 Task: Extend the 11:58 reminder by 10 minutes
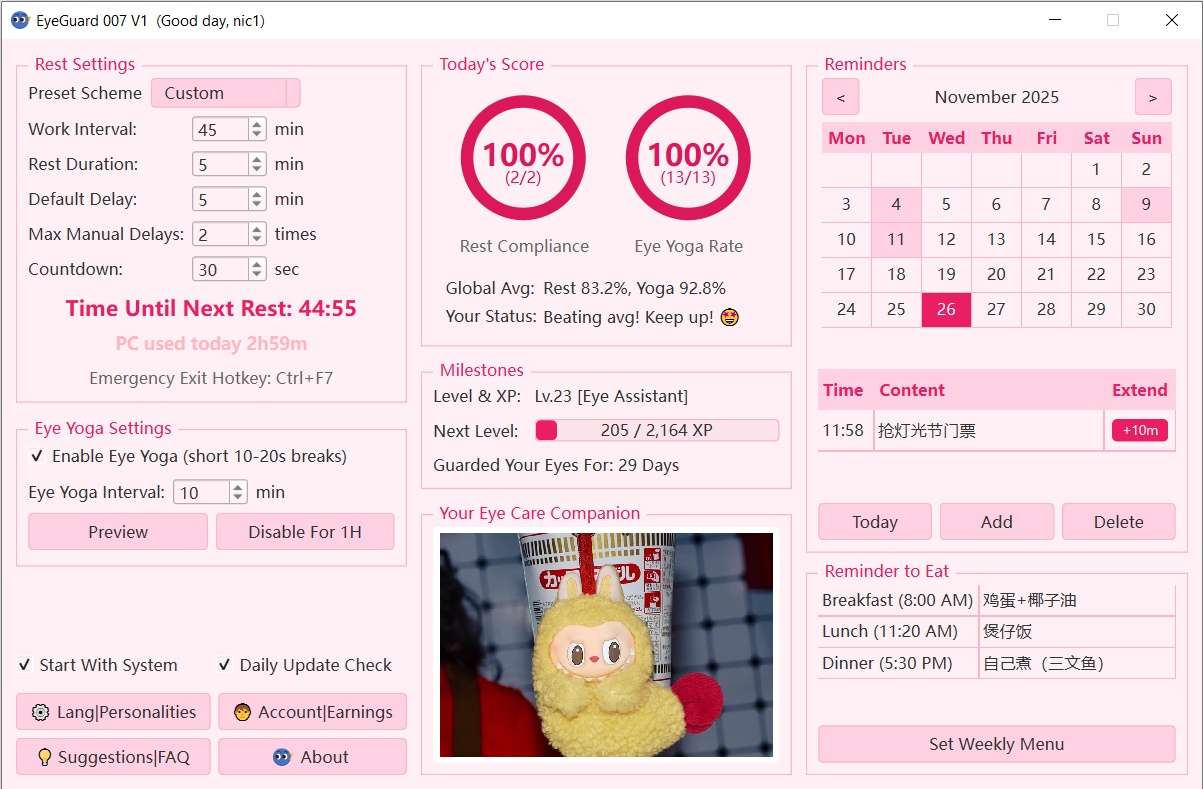[1139, 430]
